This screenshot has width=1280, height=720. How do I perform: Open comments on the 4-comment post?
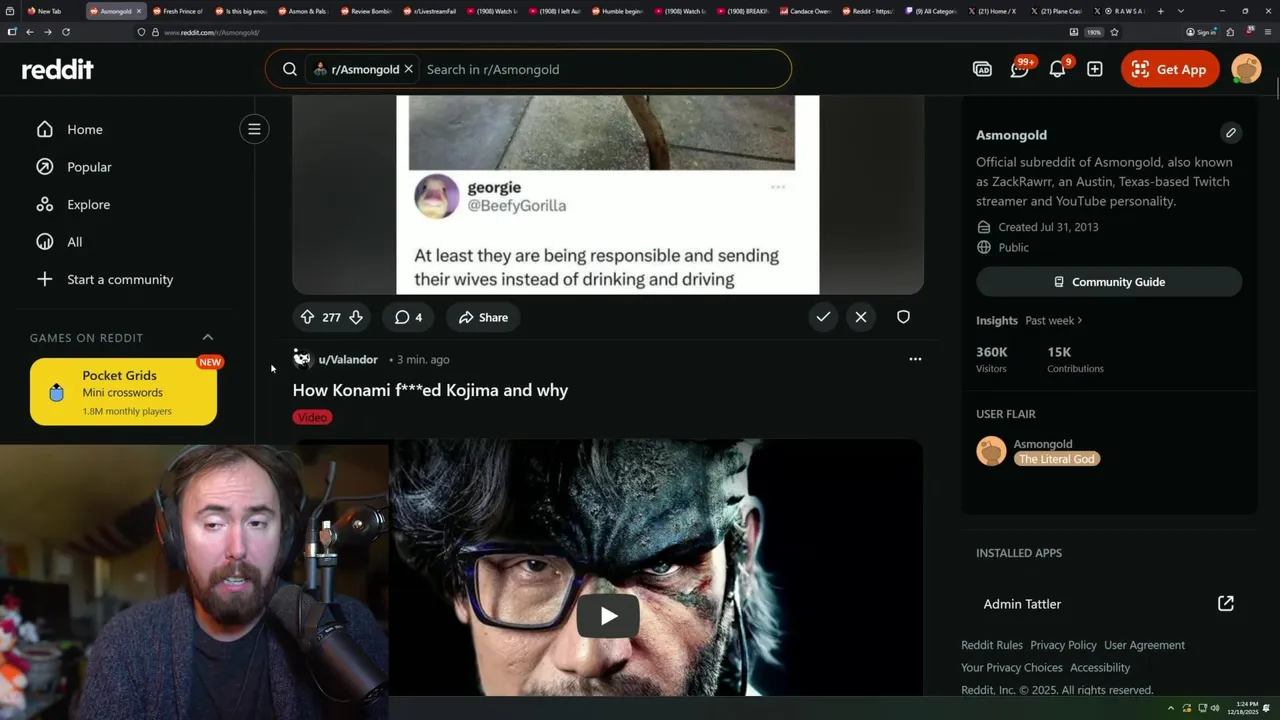point(408,317)
